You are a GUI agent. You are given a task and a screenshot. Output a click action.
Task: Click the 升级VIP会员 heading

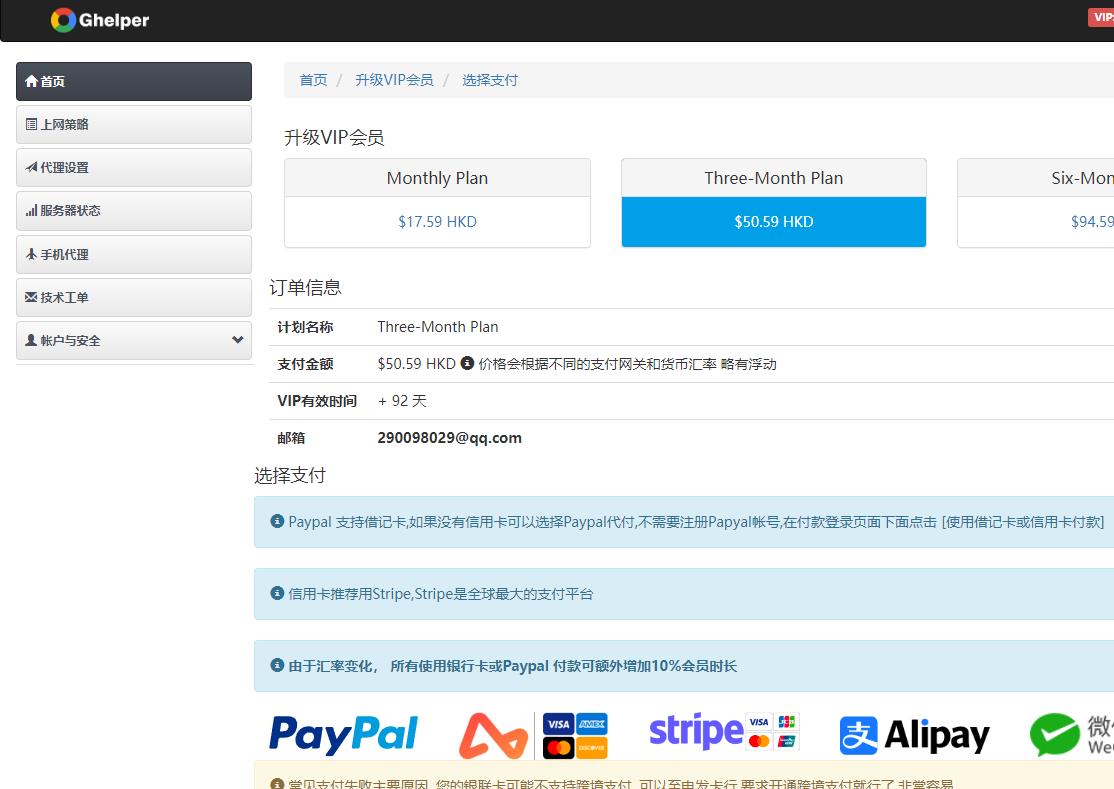pos(334,137)
